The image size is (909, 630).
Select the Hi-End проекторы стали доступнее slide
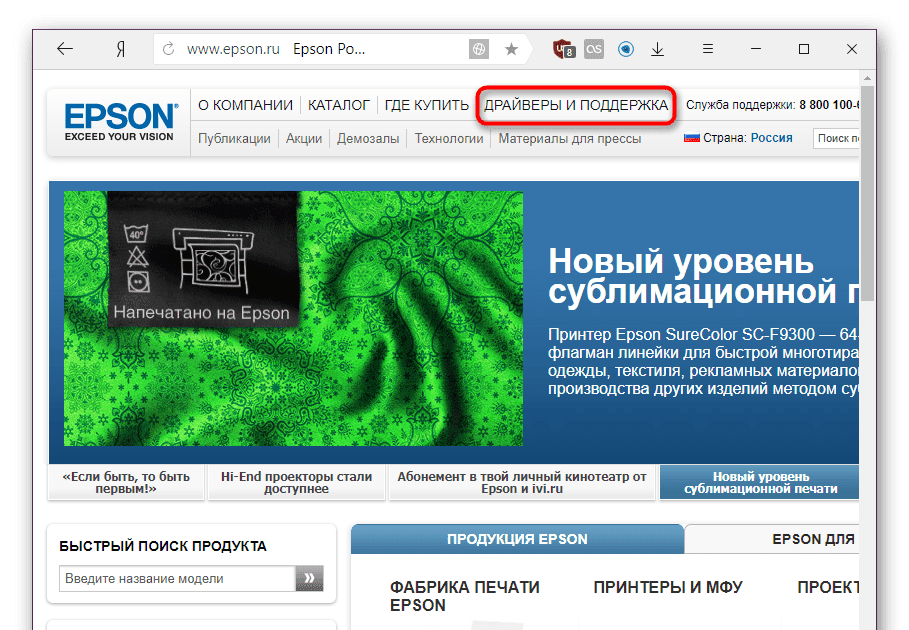click(296, 482)
